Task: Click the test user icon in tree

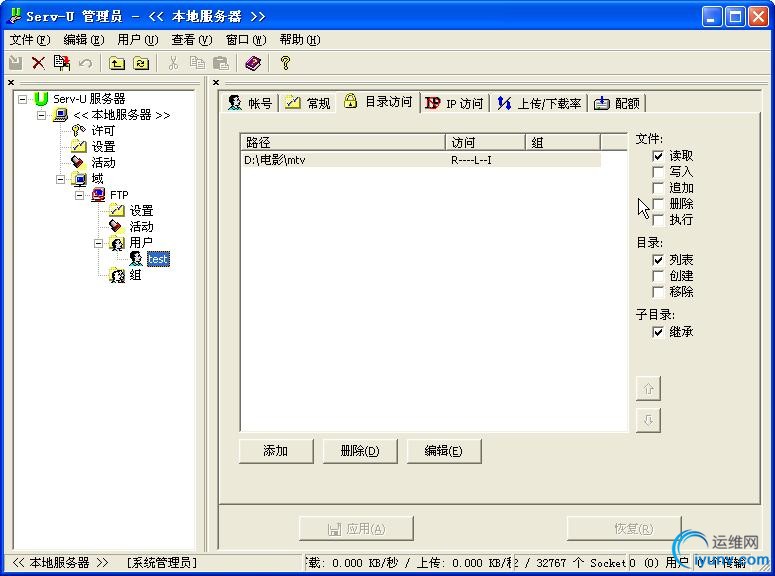Action: tap(136, 259)
